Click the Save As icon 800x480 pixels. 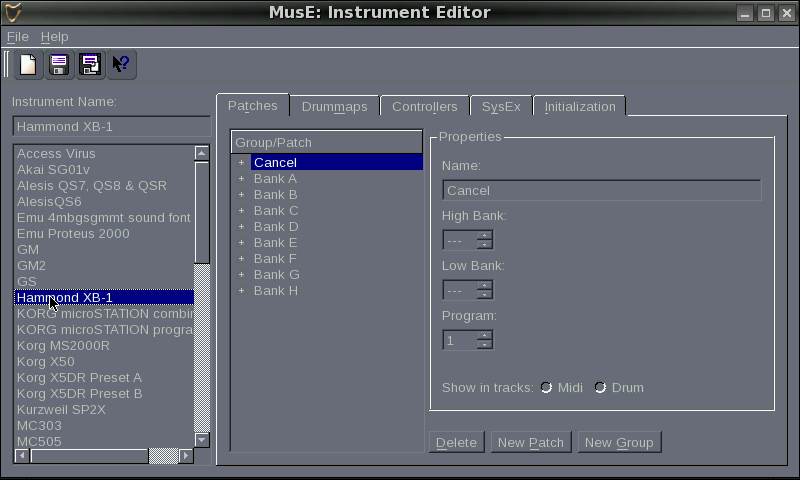[90, 65]
